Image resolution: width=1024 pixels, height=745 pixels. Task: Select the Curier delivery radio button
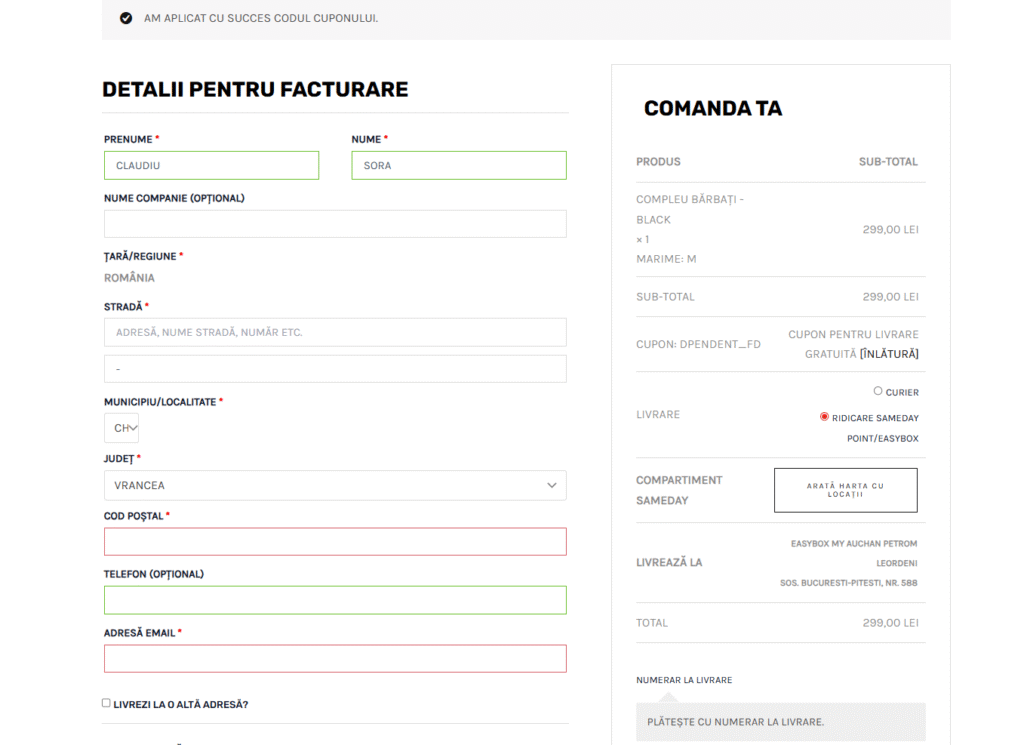[x=878, y=391]
